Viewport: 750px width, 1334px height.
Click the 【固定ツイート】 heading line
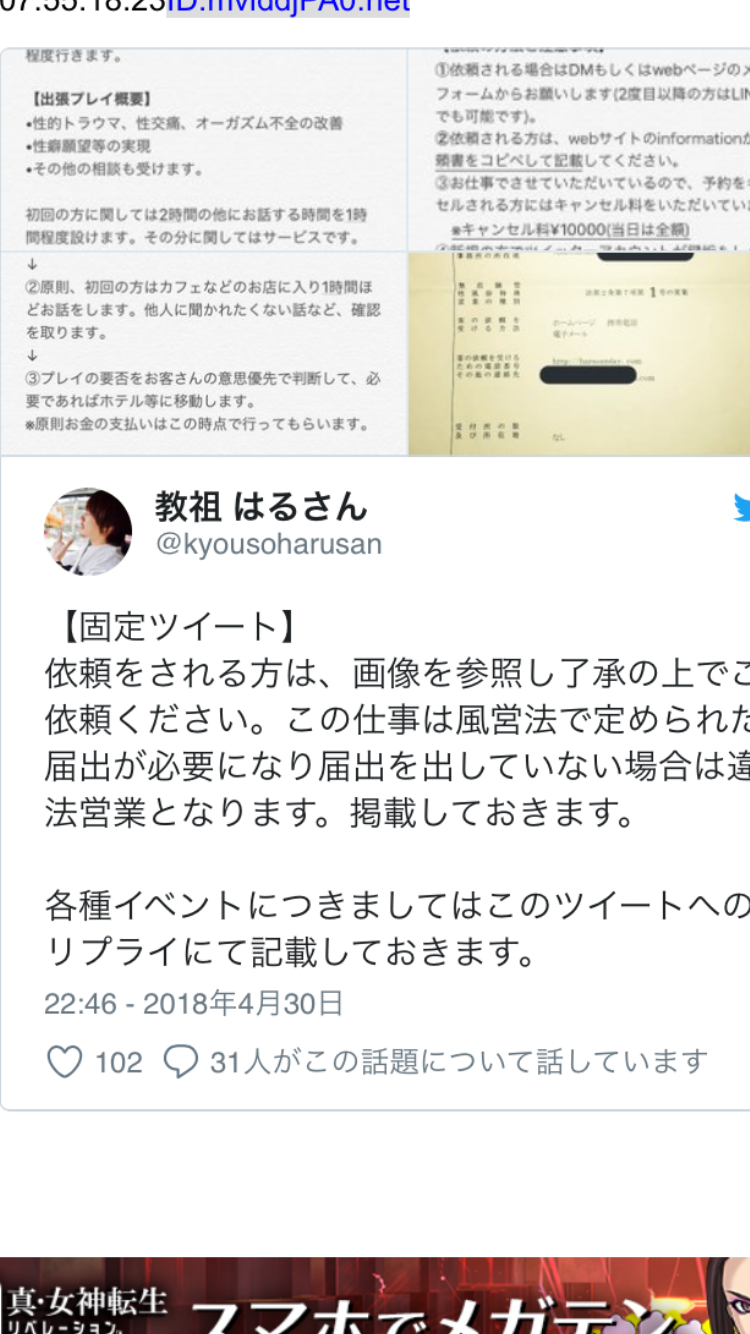(172, 627)
